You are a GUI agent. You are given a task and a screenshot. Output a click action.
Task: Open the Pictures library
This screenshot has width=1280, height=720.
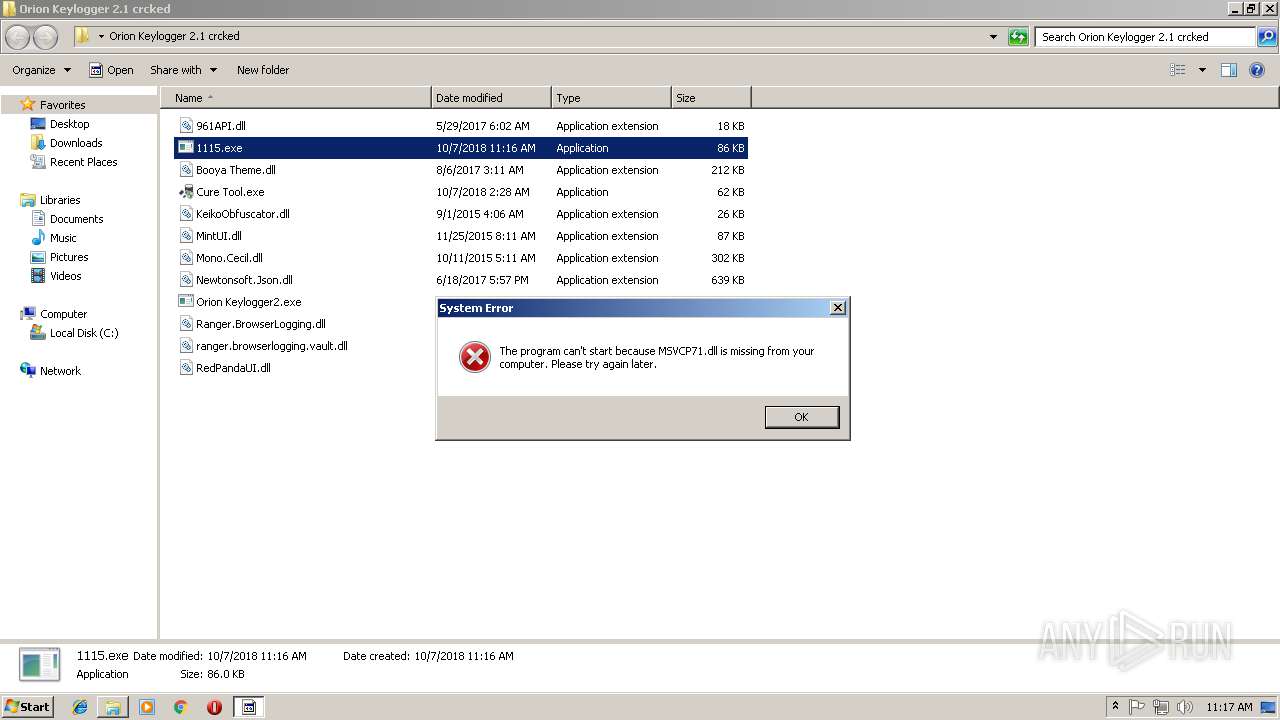pos(69,257)
